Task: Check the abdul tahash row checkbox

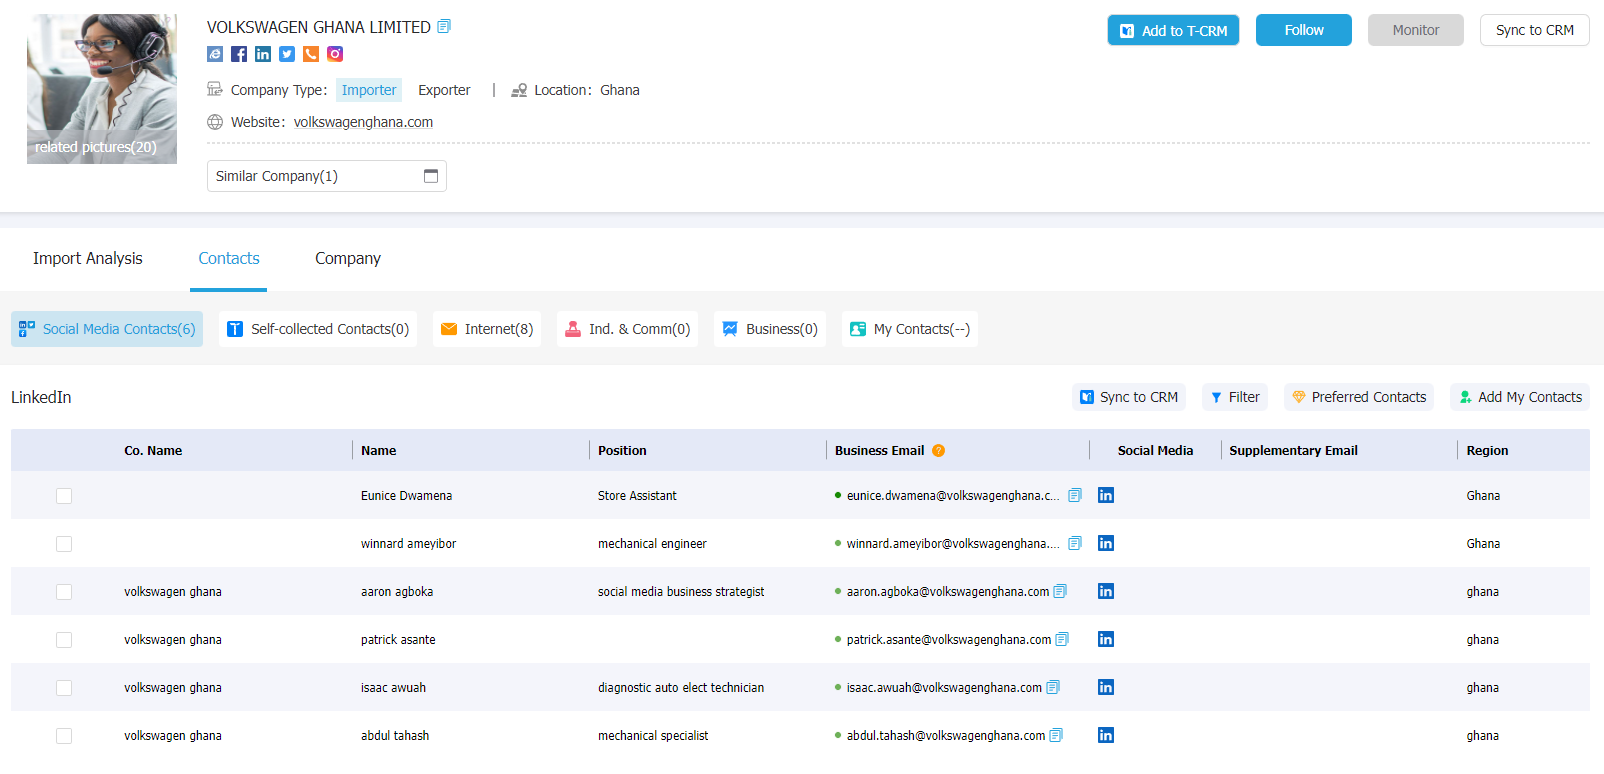Action: (x=64, y=736)
